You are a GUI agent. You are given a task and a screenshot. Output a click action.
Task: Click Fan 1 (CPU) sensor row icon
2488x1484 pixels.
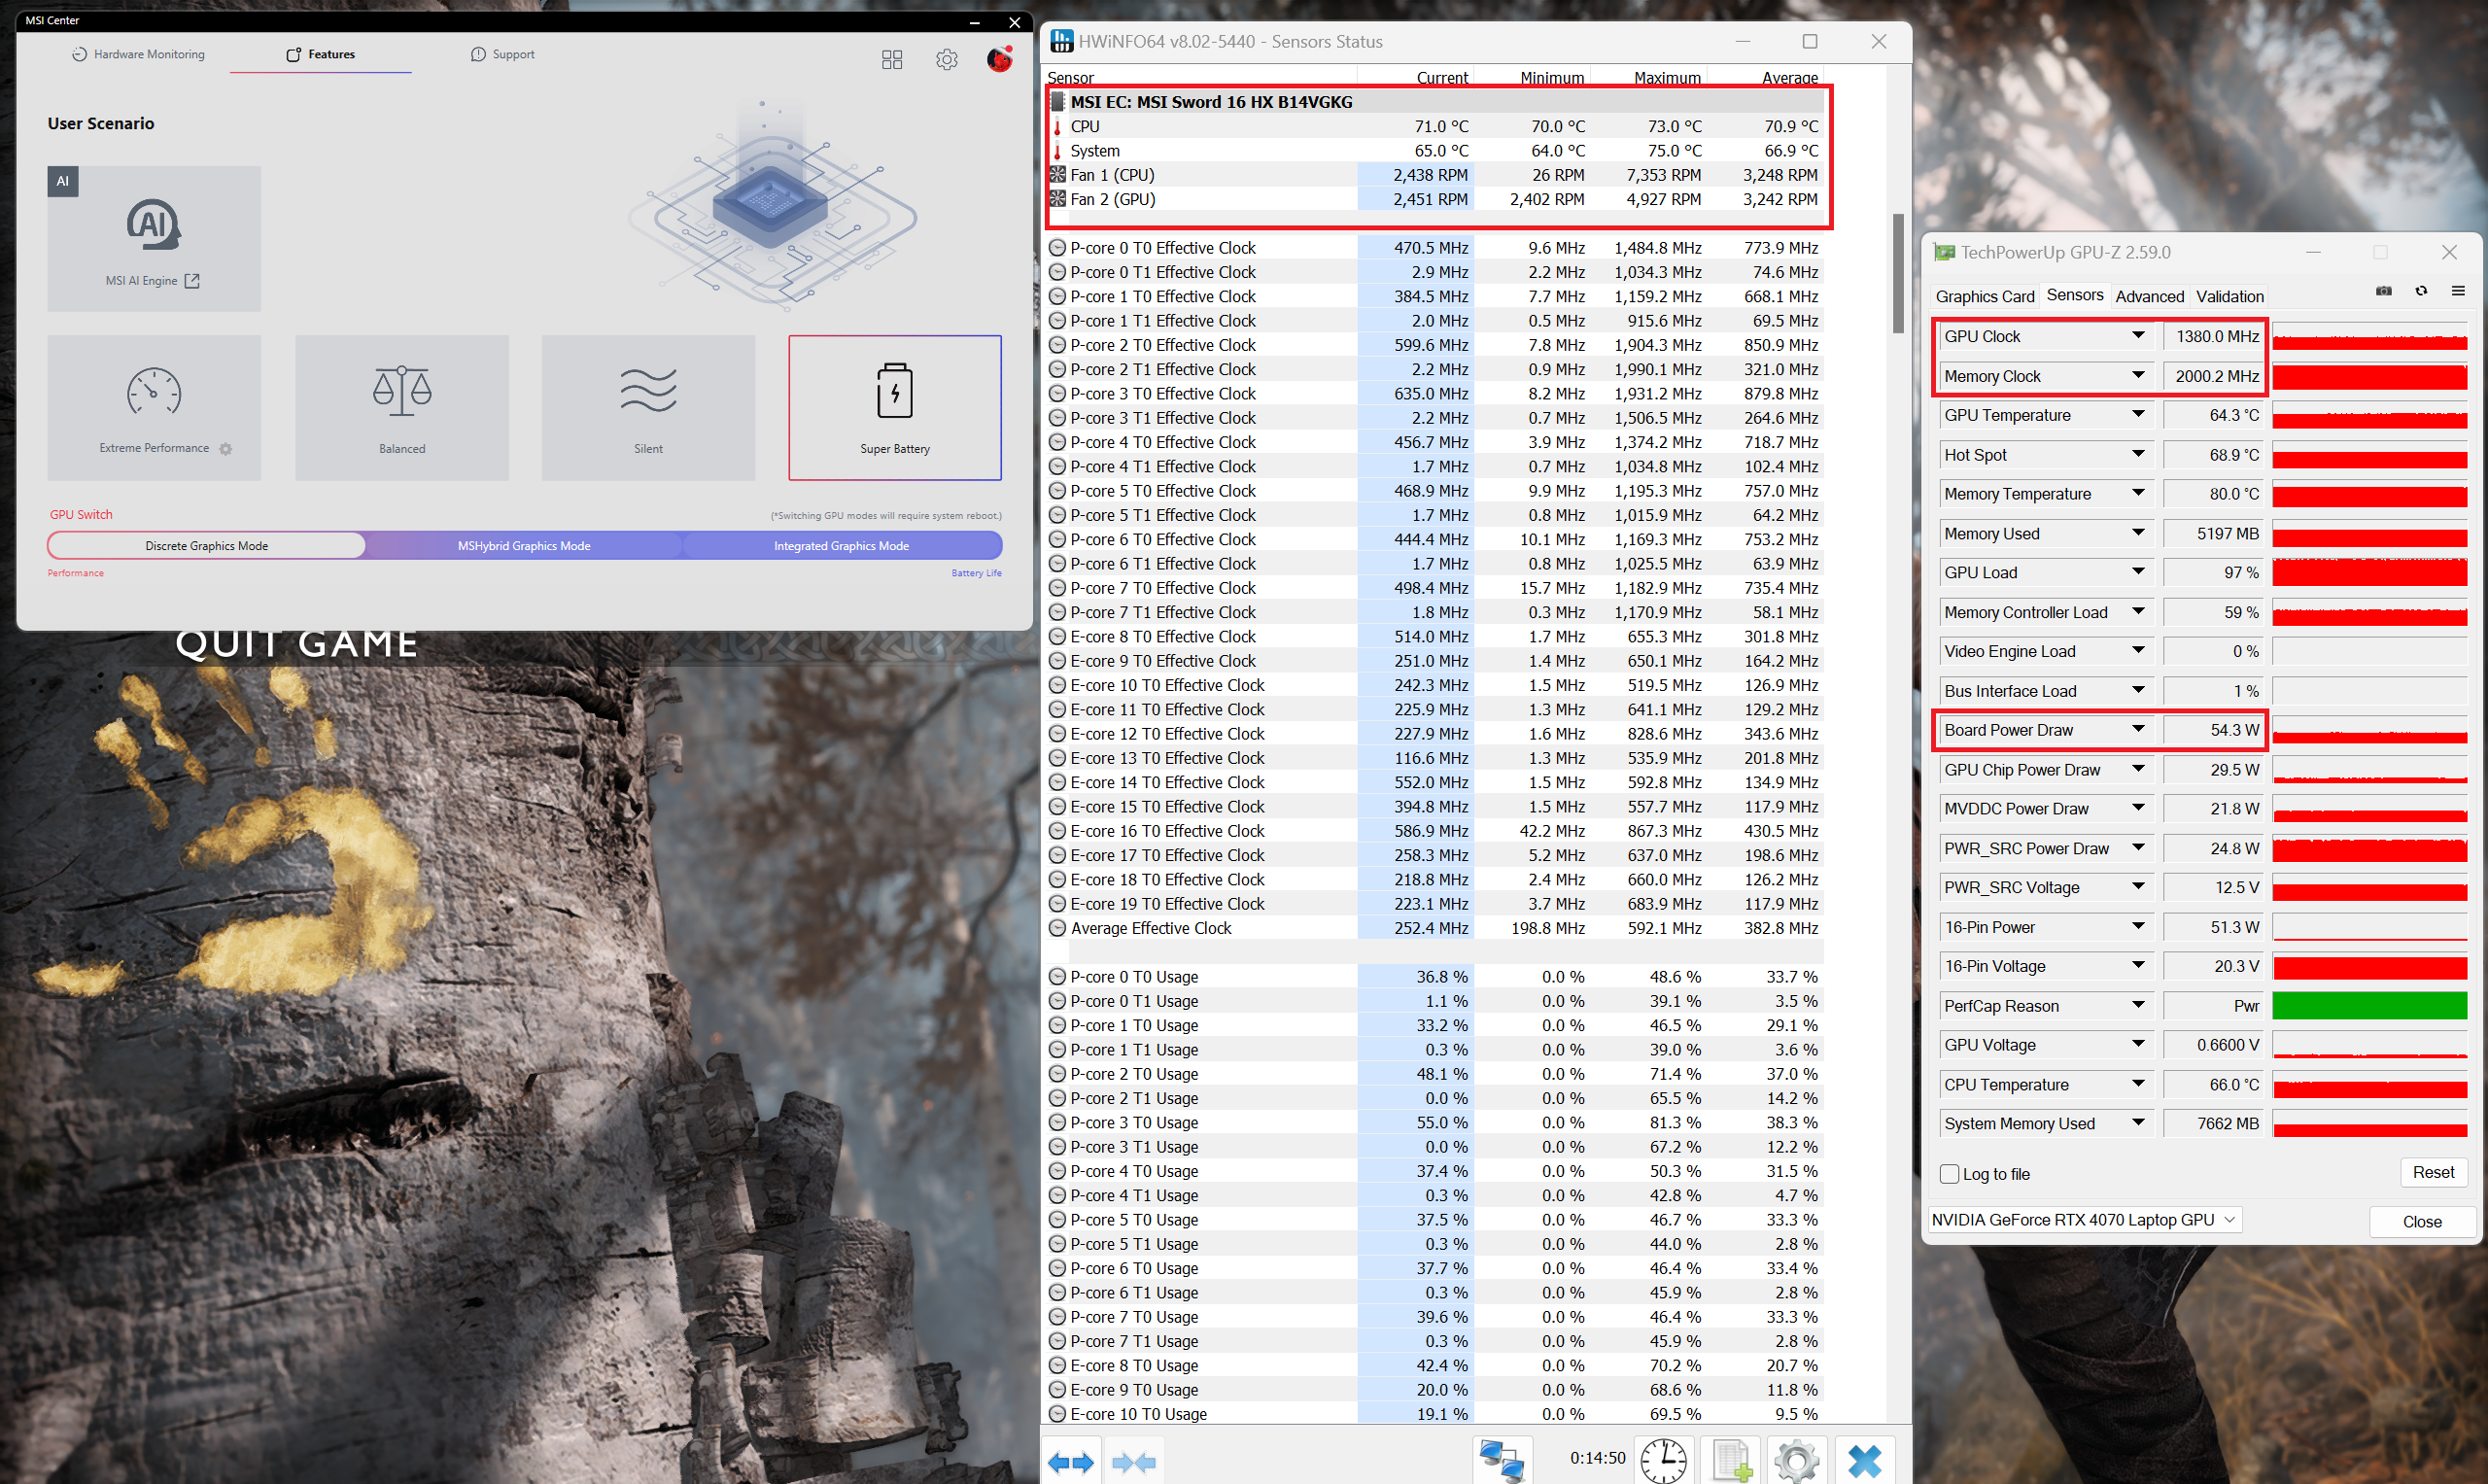(1057, 175)
